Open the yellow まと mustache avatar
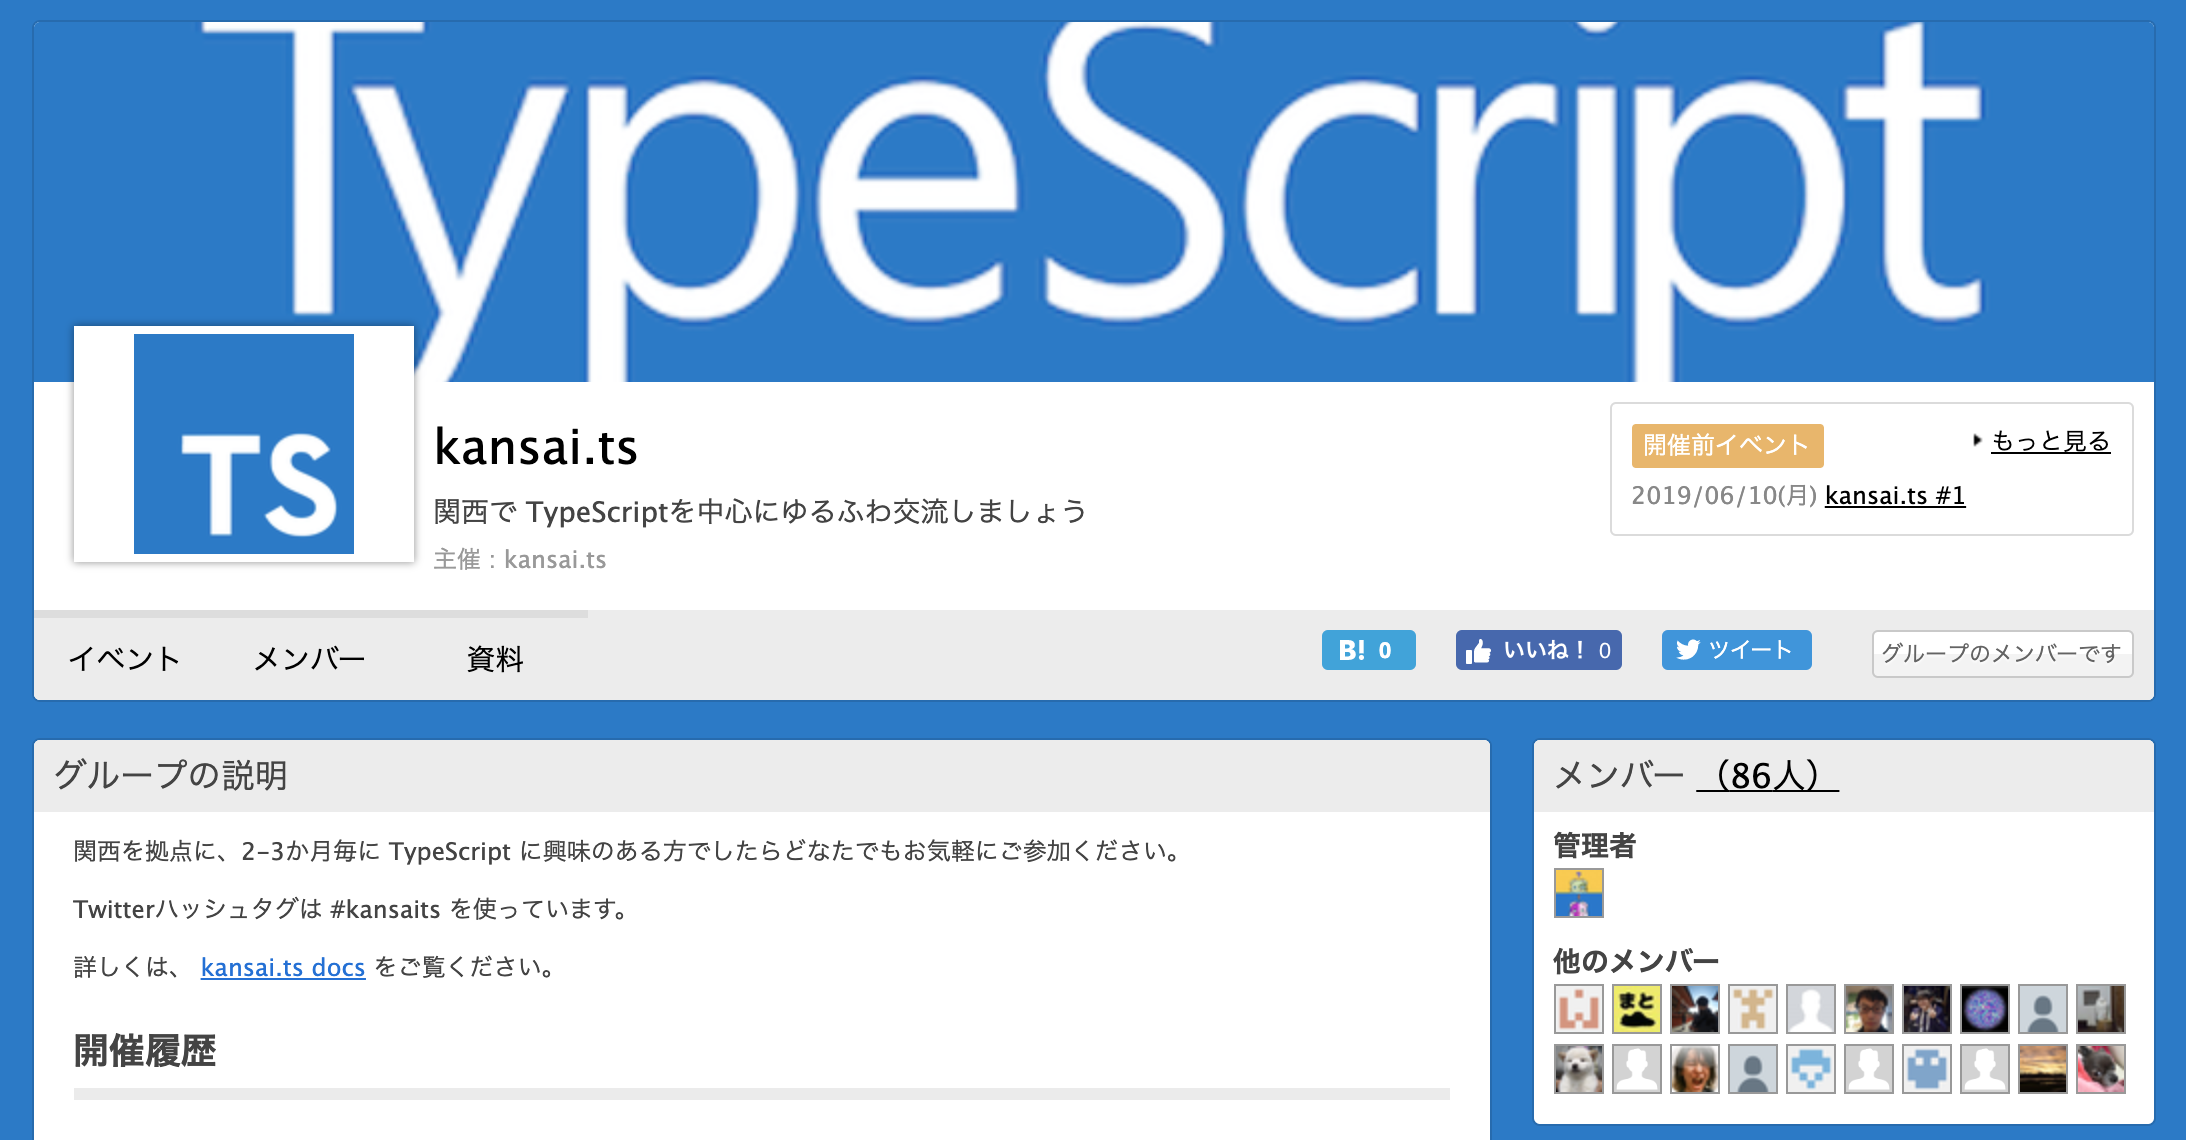This screenshot has width=2186, height=1140. 1636,1009
